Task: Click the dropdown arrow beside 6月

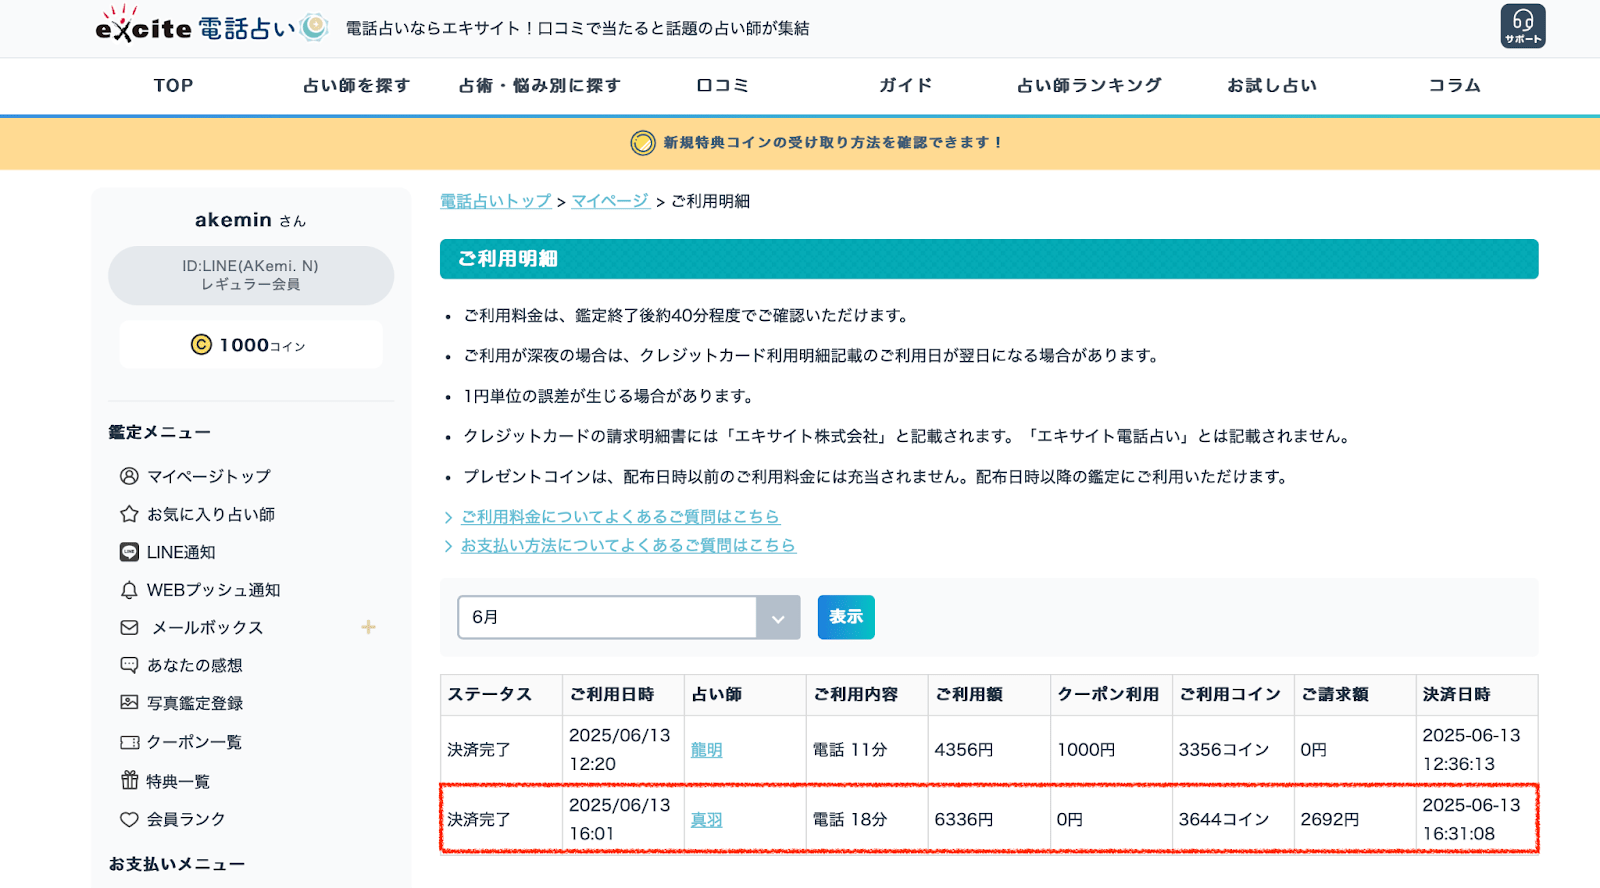Action: [x=778, y=618]
